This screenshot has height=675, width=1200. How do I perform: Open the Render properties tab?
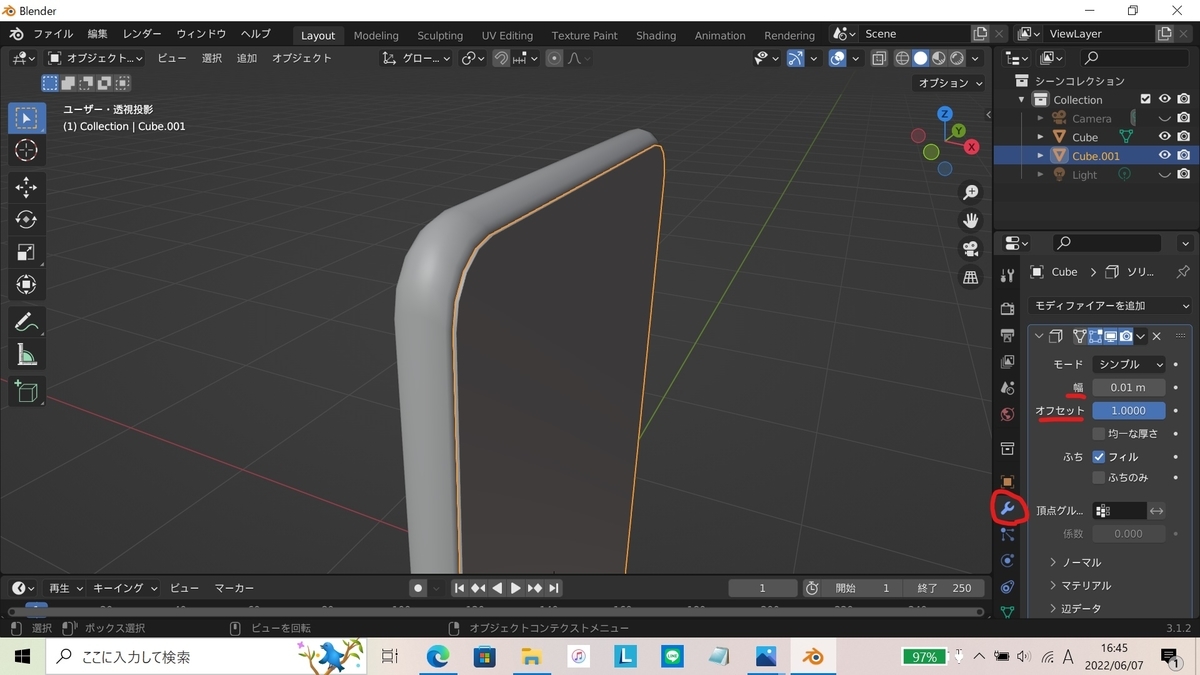[x=1007, y=309]
